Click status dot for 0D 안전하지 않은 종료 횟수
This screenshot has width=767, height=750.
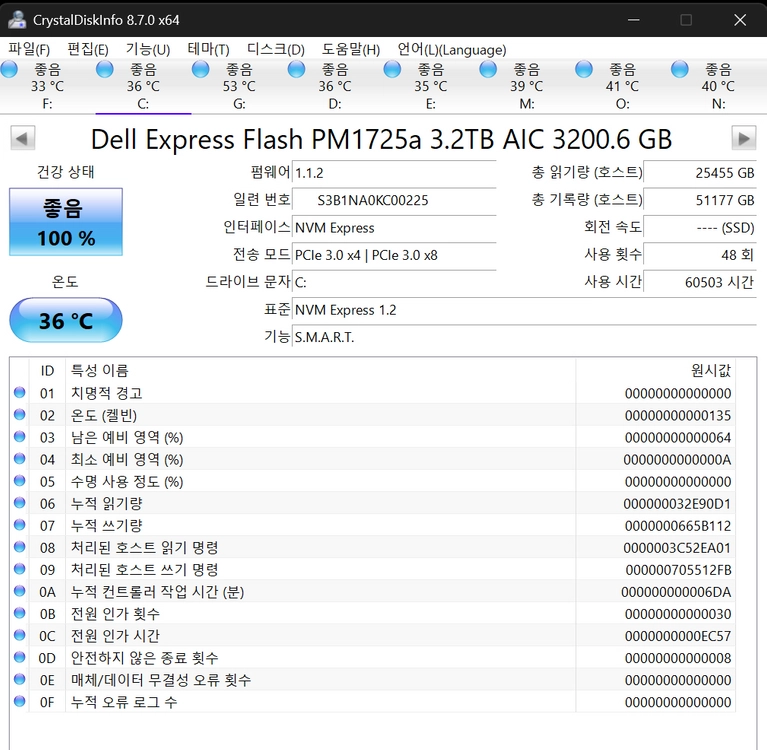(x=20, y=657)
